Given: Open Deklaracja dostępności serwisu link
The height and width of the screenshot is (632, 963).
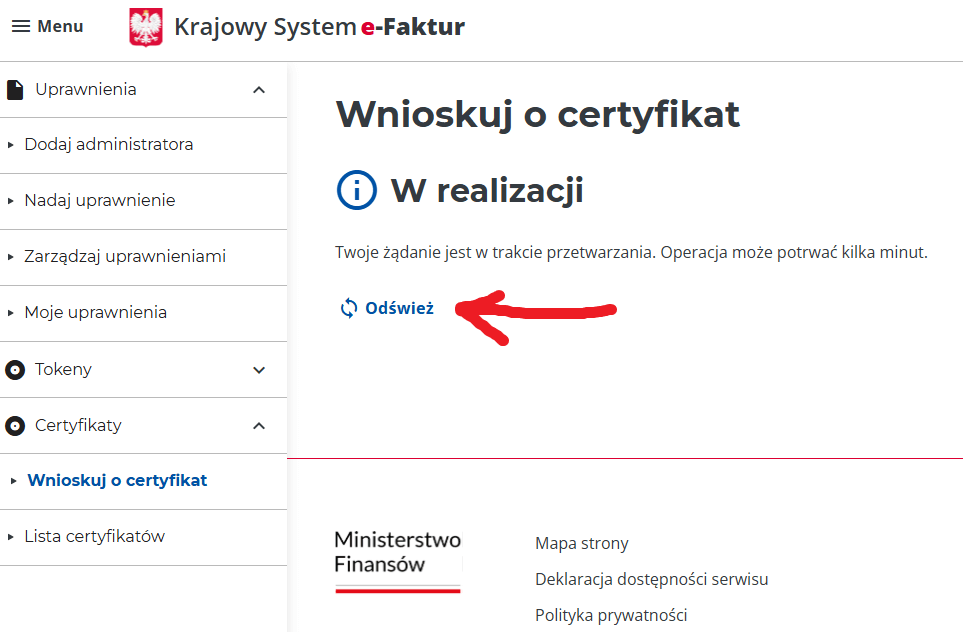Looking at the screenshot, I should [651, 580].
